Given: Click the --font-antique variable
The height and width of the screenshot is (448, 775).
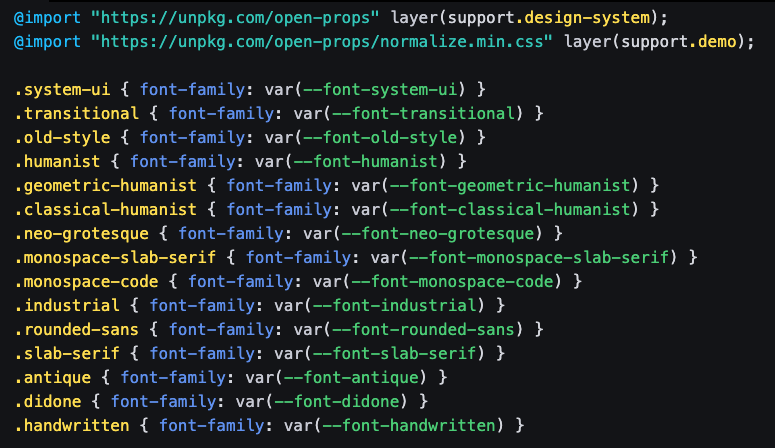Looking at the screenshot, I should (351, 378).
